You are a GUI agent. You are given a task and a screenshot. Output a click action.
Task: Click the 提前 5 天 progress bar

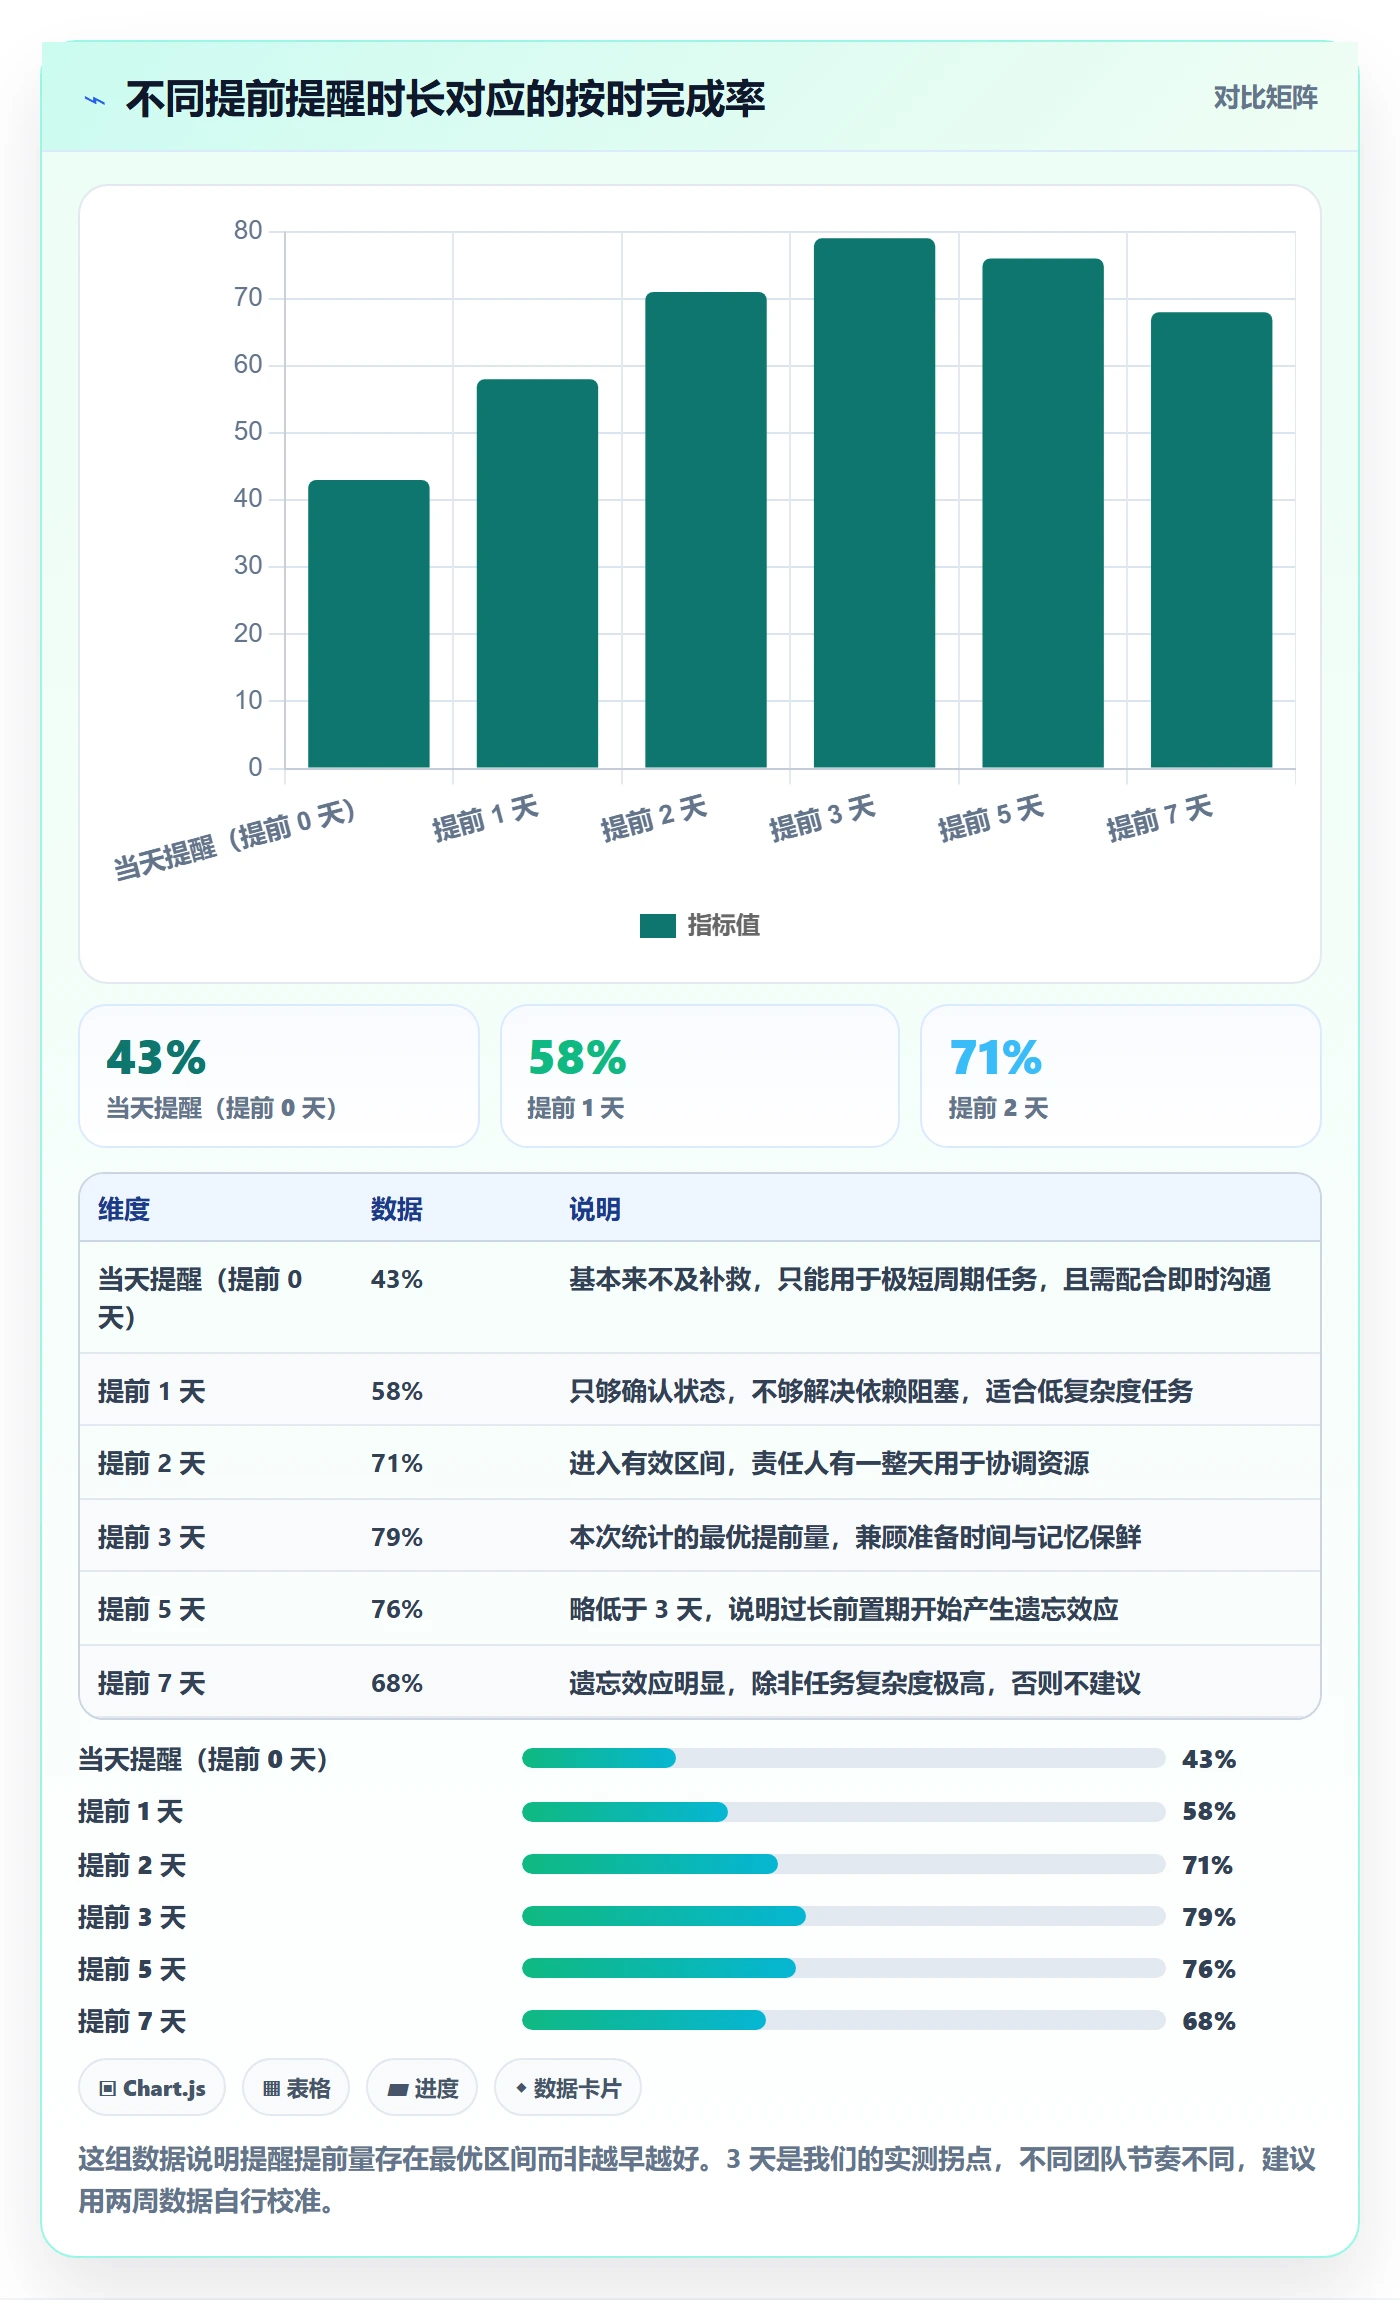pos(843,1968)
